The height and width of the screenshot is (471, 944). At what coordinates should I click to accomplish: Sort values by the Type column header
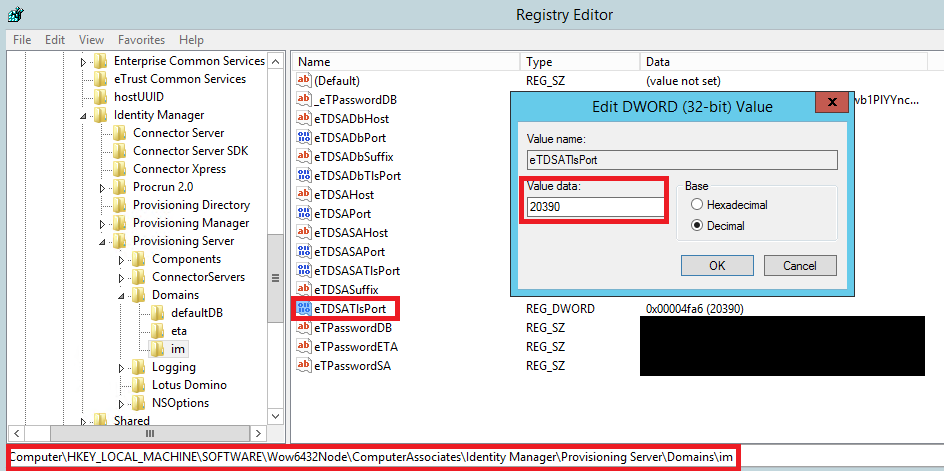580,61
